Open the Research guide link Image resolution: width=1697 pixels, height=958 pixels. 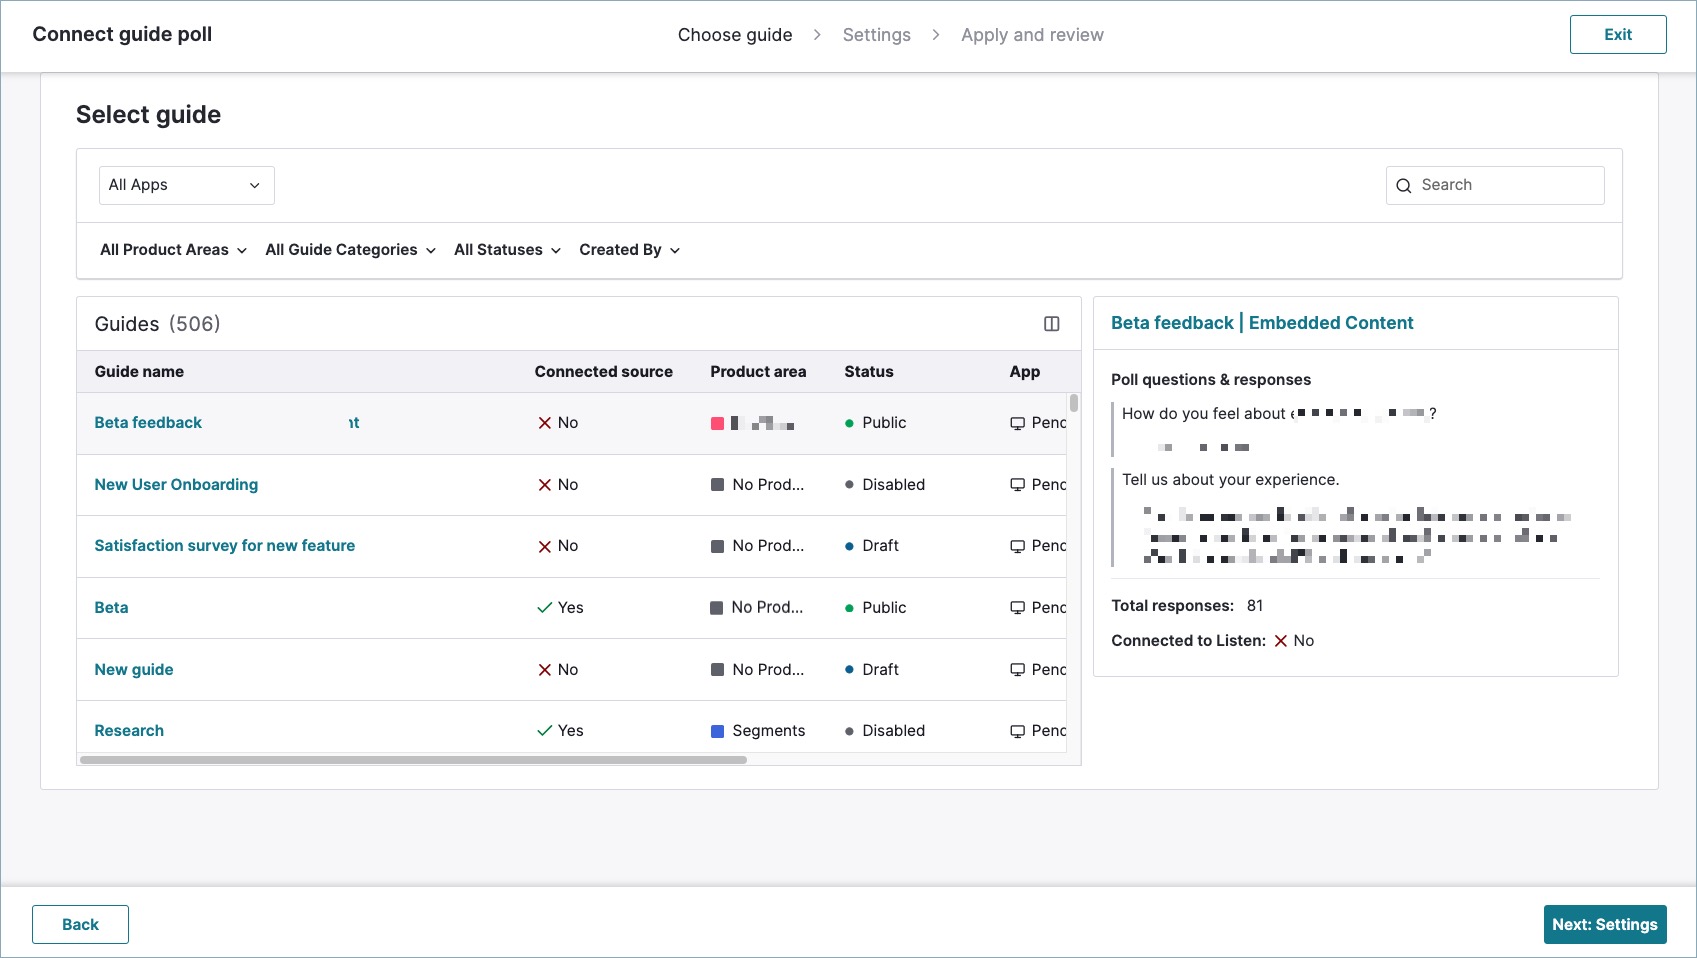[129, 731]
